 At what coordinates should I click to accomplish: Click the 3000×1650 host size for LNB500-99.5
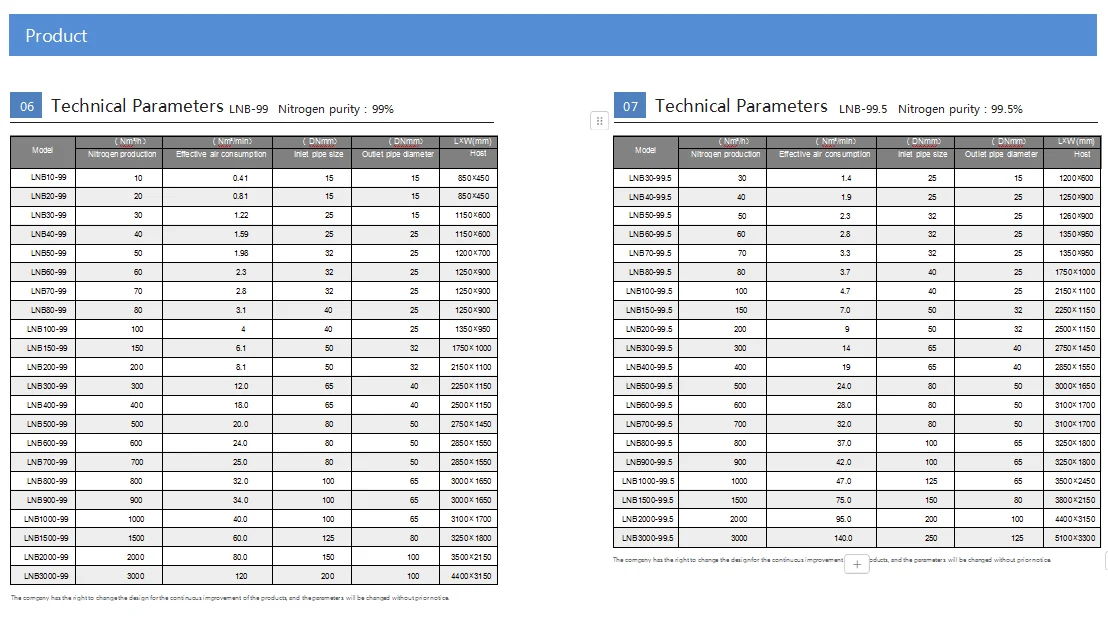coord(1075,386)
